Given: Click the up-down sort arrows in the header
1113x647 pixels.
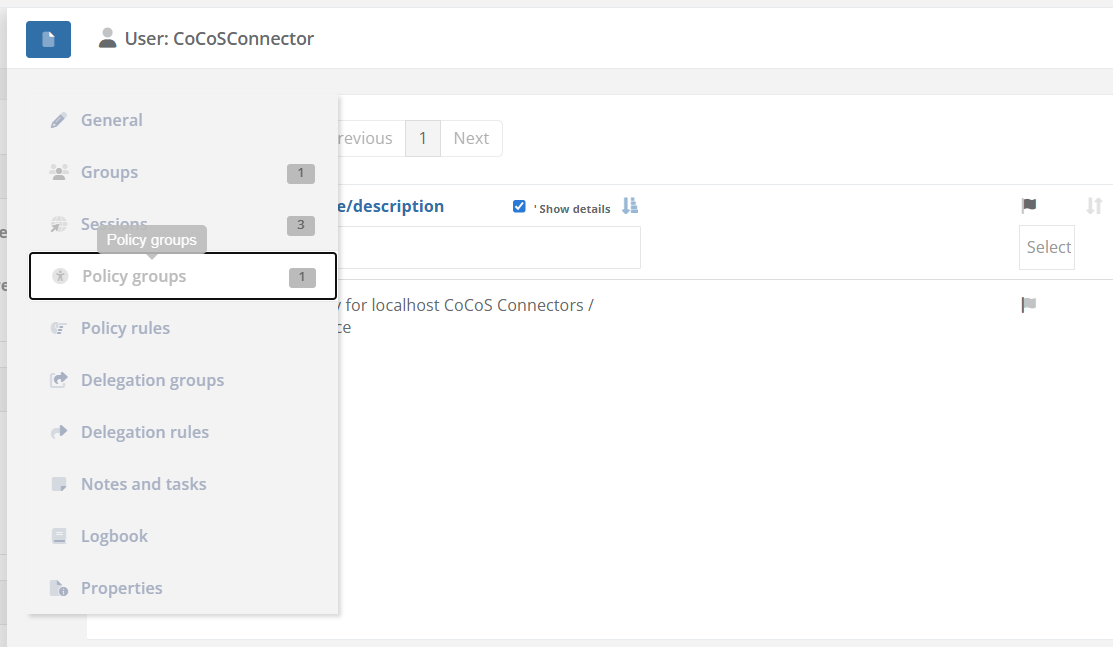Looking at the screenshot, I should click(1094, 206).
